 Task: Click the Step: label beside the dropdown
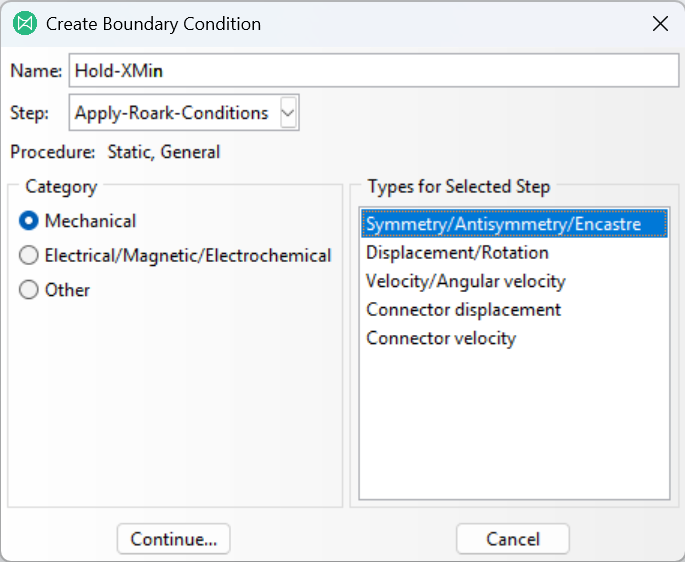(x=30, y=113)
